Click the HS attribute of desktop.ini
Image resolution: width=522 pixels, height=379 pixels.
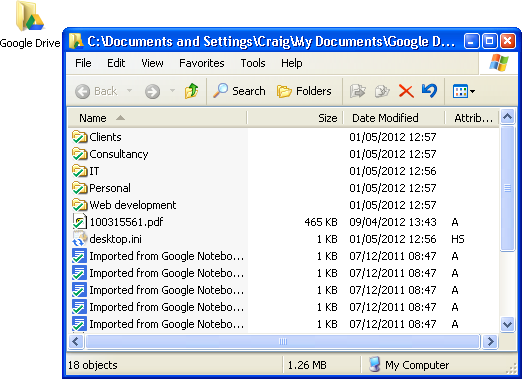tap(458, 239)
